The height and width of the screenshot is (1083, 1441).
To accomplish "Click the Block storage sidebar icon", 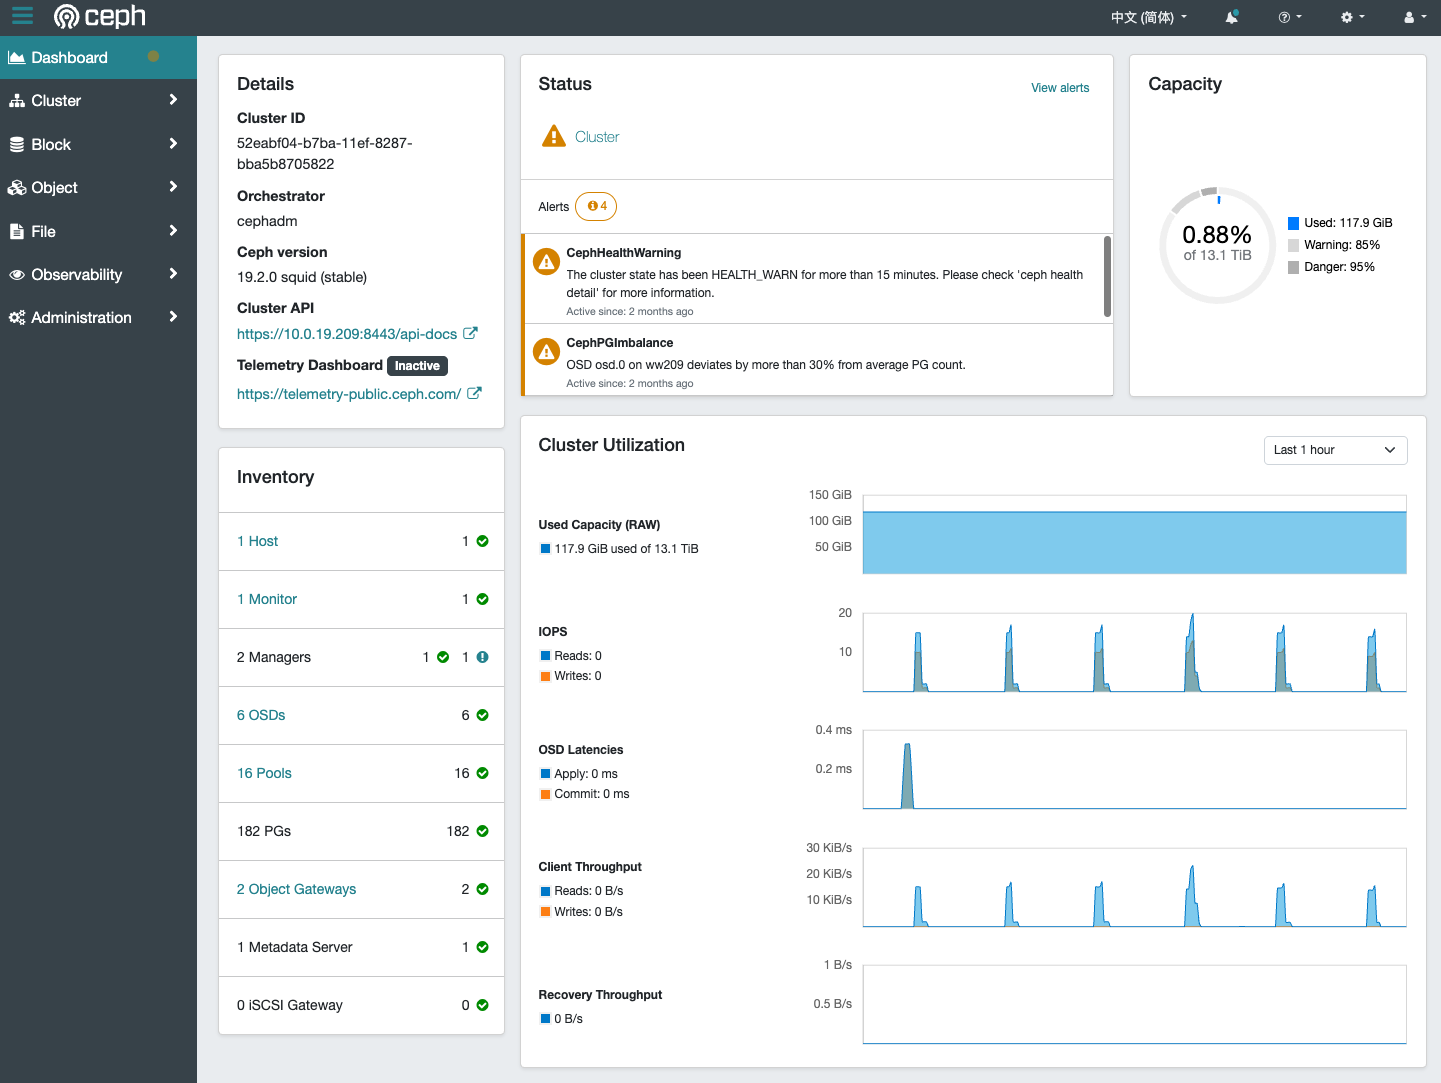I will (15, 144).
